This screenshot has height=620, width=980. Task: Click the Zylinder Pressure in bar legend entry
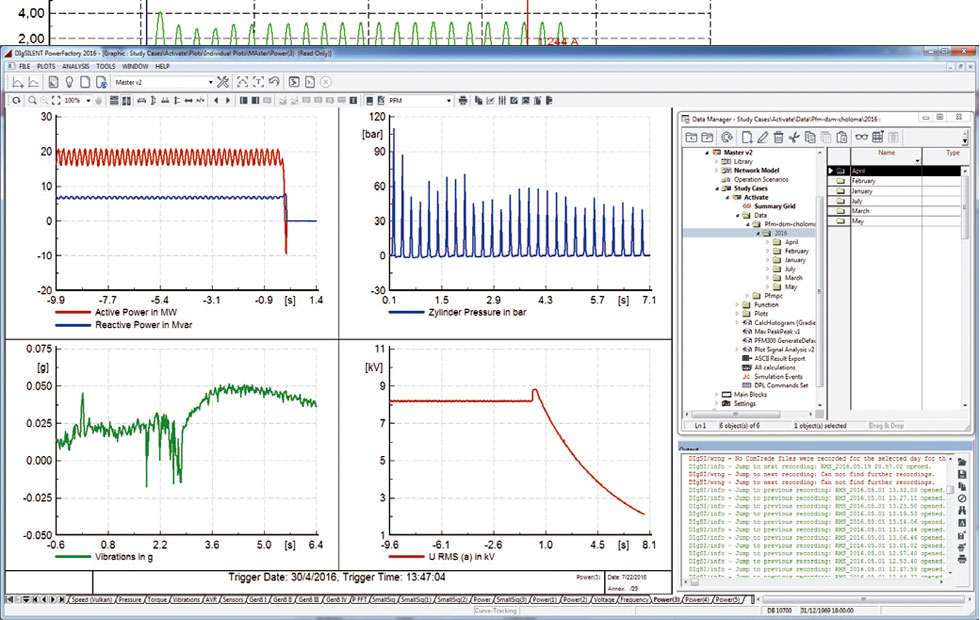(x=477, y=312)
